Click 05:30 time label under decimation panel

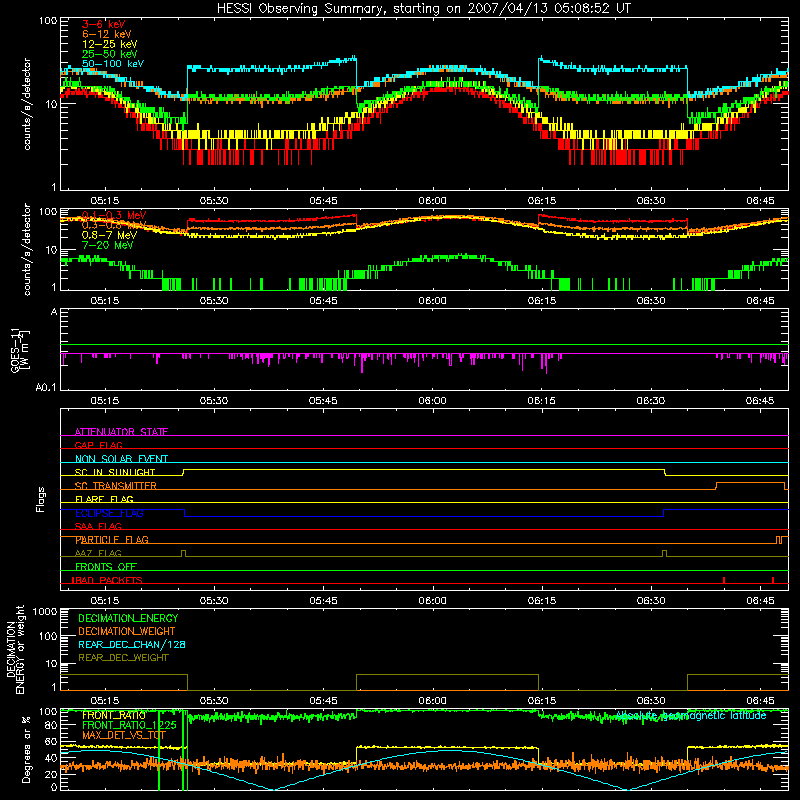tap(214, 701)
